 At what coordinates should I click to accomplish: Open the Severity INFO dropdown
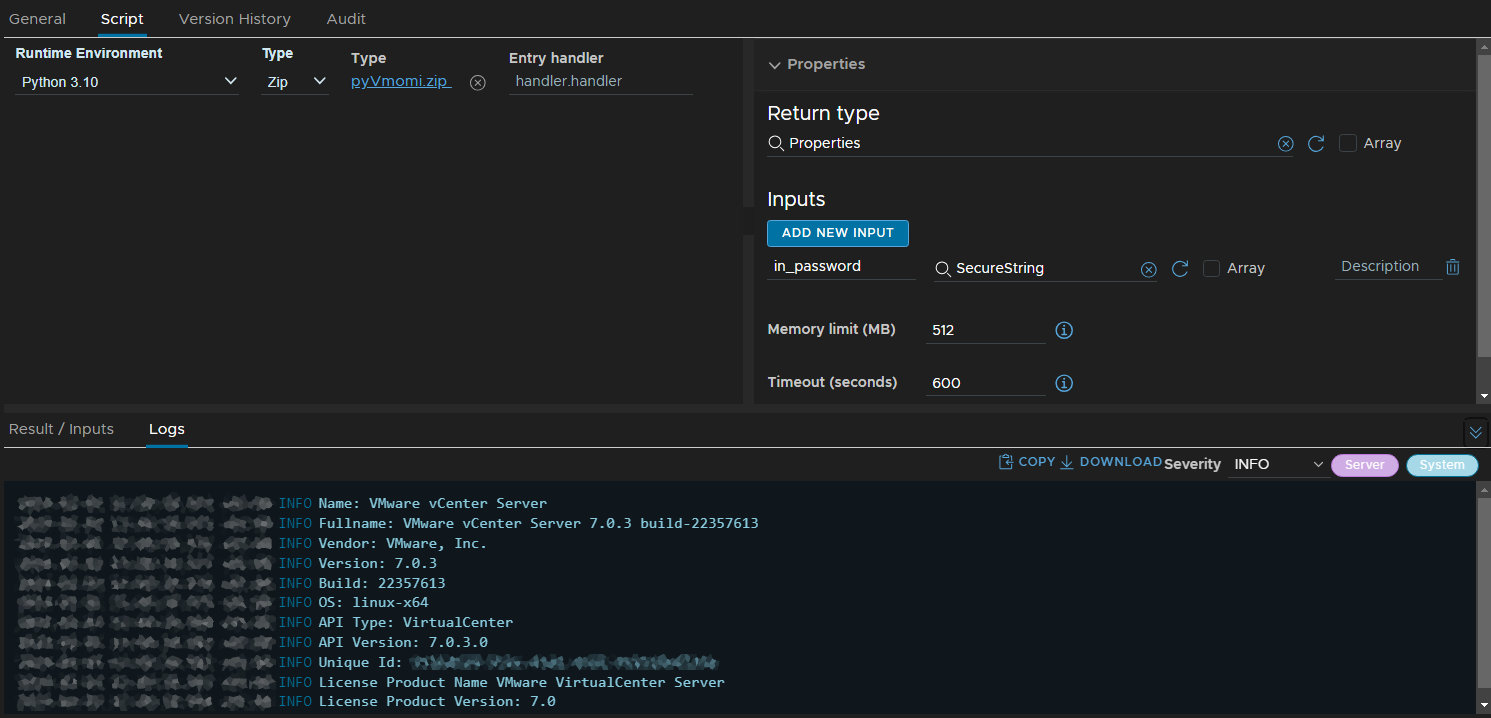point(1277,464)
